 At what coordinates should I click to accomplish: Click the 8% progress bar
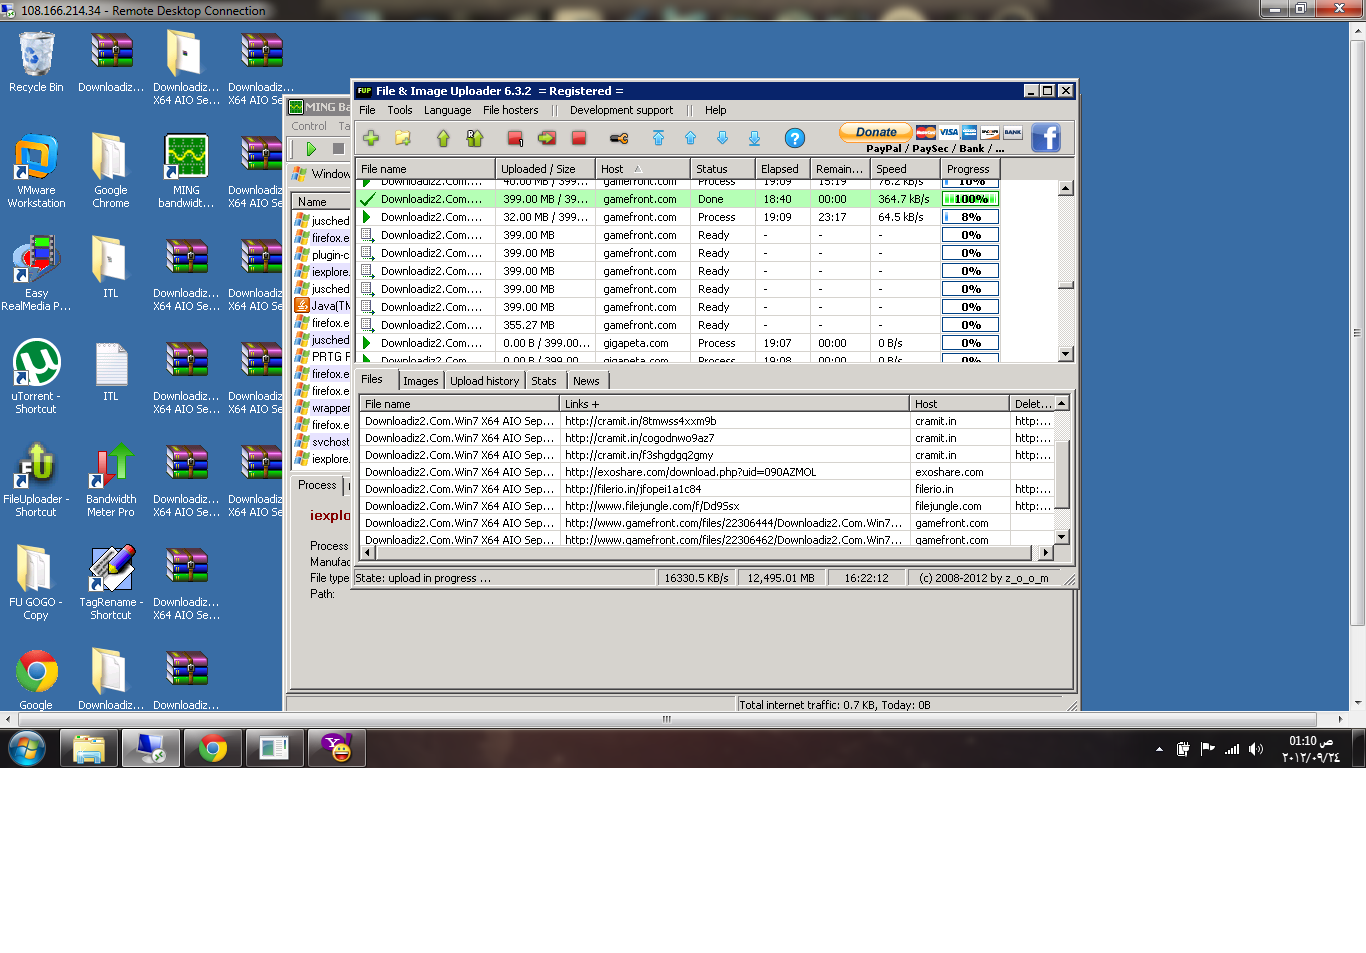[x=970, y=217]
